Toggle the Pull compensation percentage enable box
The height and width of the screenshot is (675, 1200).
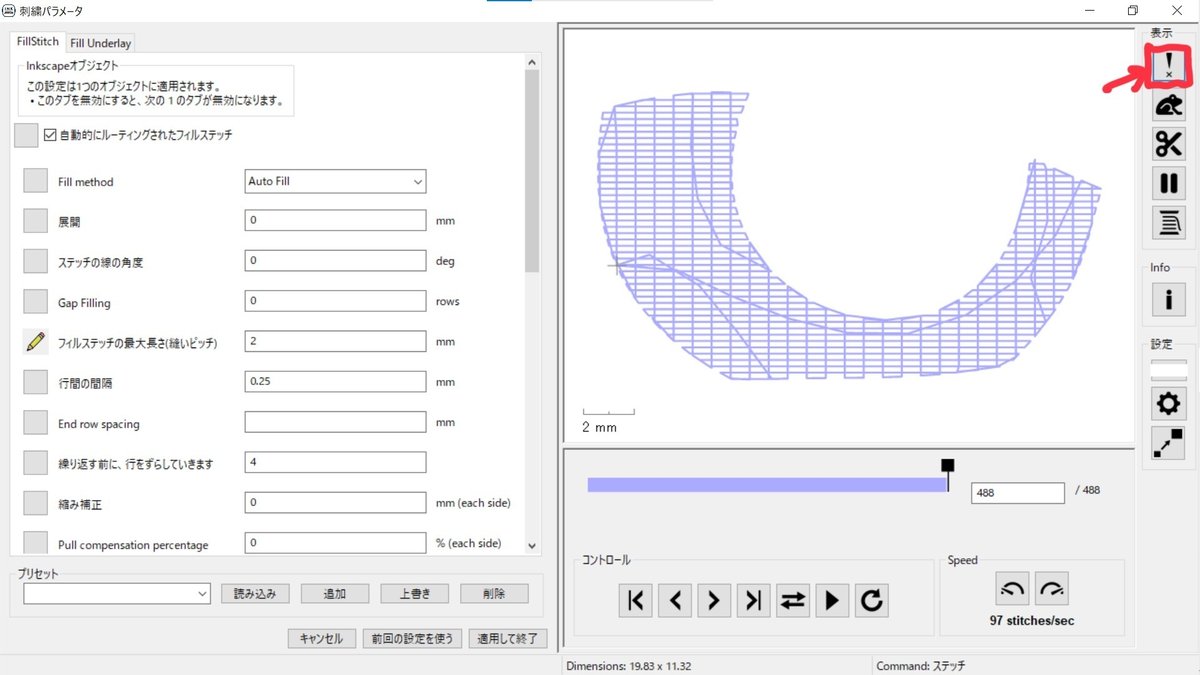pos(36,543)
